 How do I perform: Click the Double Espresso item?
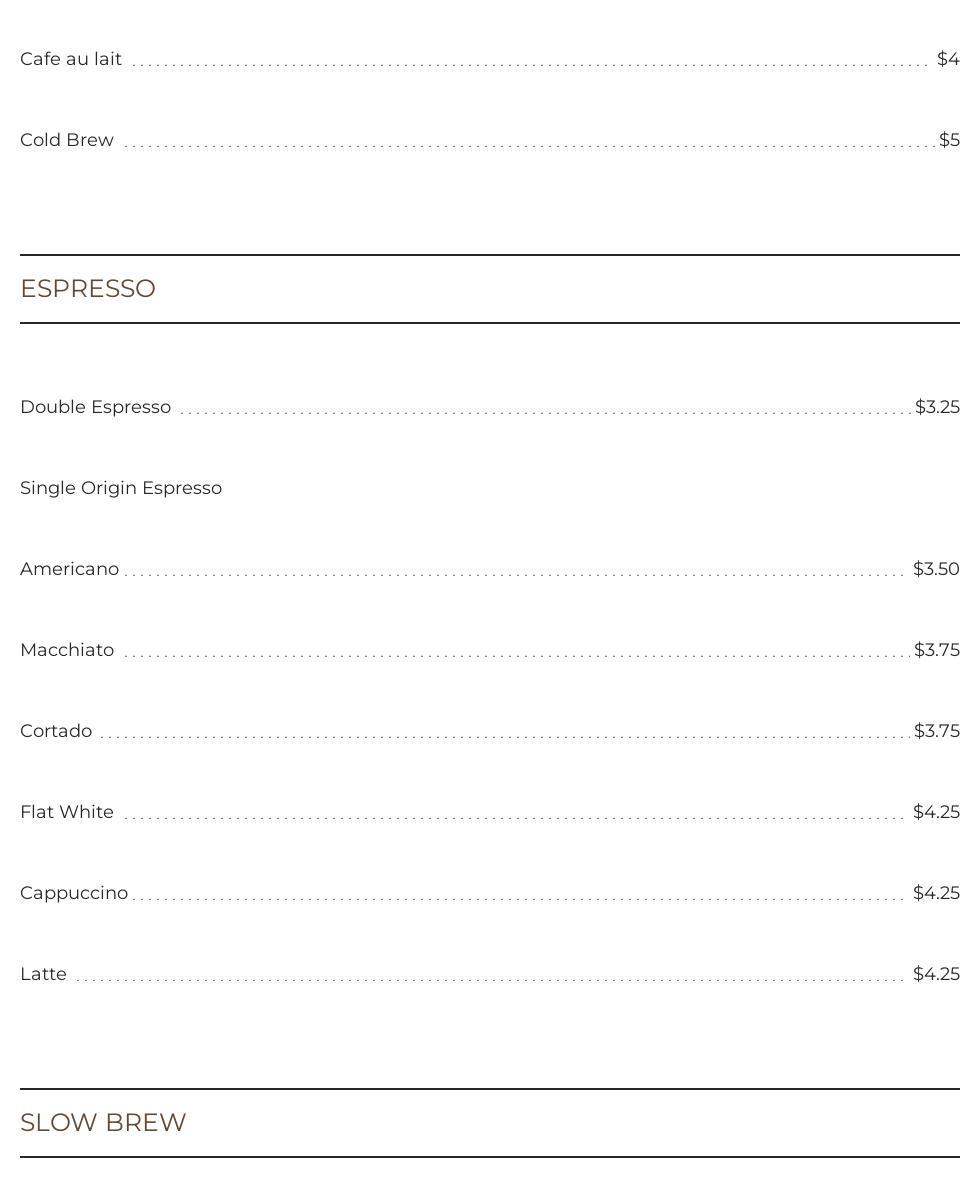pos(95,407)
